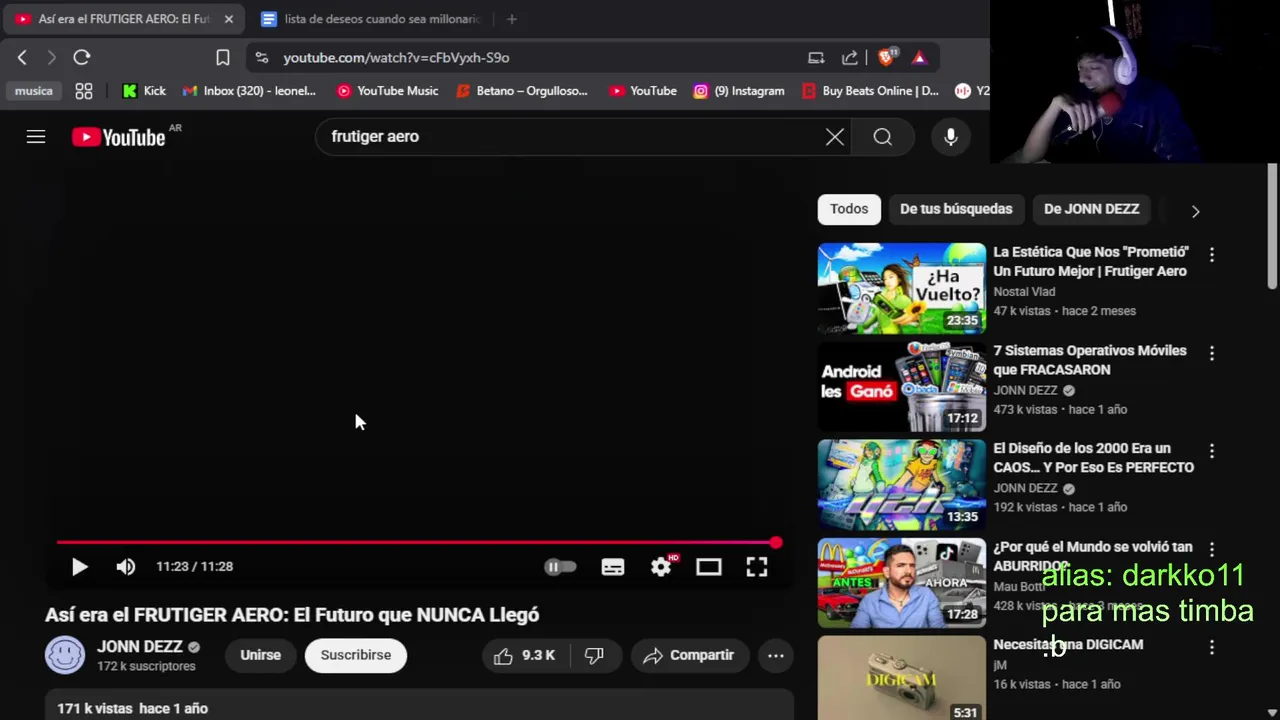
Task: Open the Brave Rewards triangle icon
Action: [920, 58]
